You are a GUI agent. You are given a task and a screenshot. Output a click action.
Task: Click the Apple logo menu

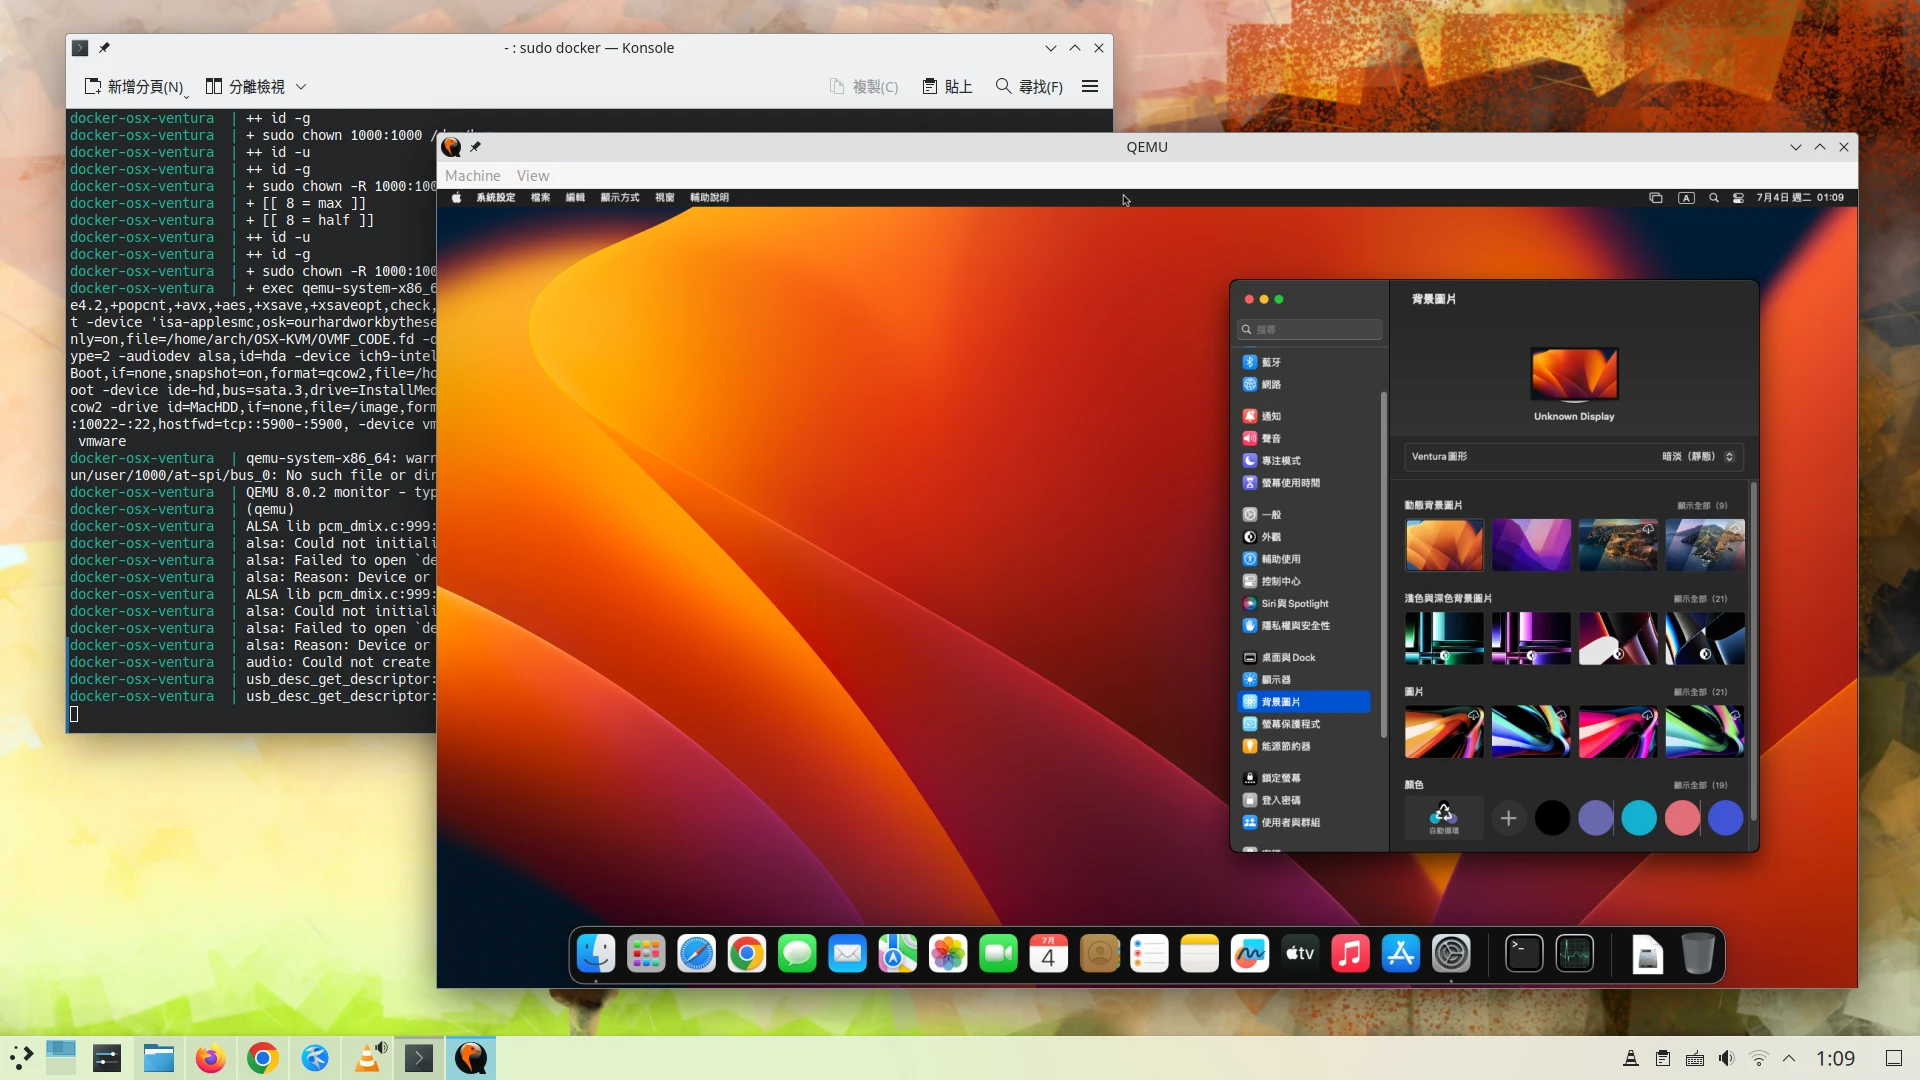pos(456,198)
